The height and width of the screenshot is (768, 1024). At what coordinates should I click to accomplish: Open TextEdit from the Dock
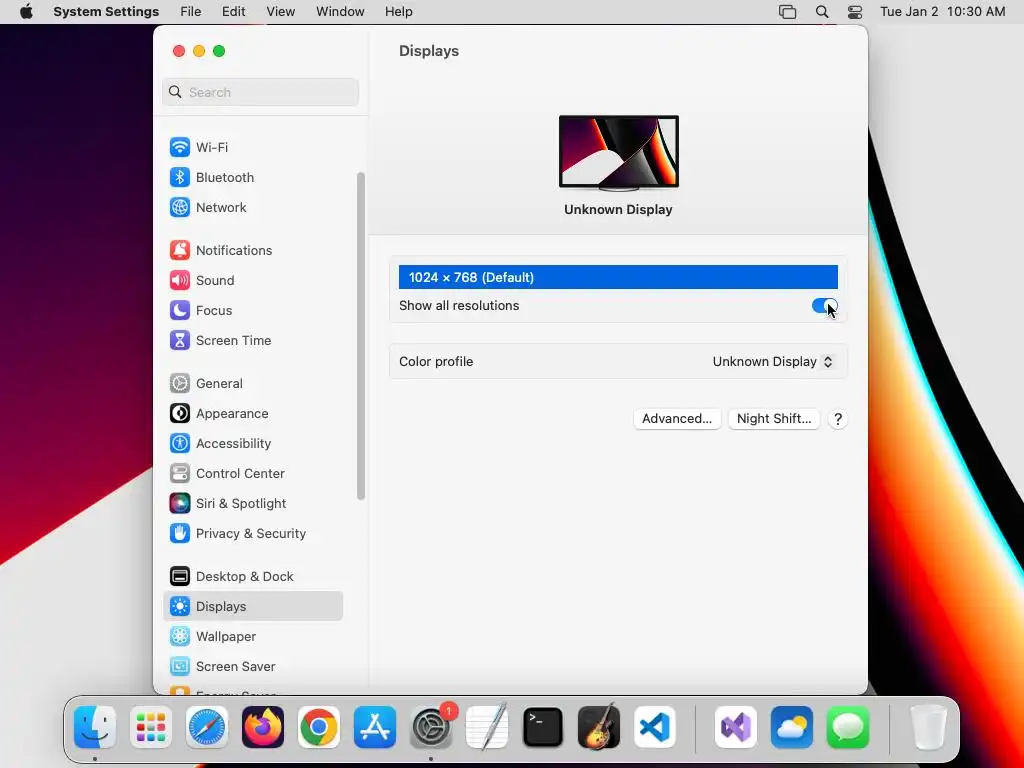pos(487,727)
